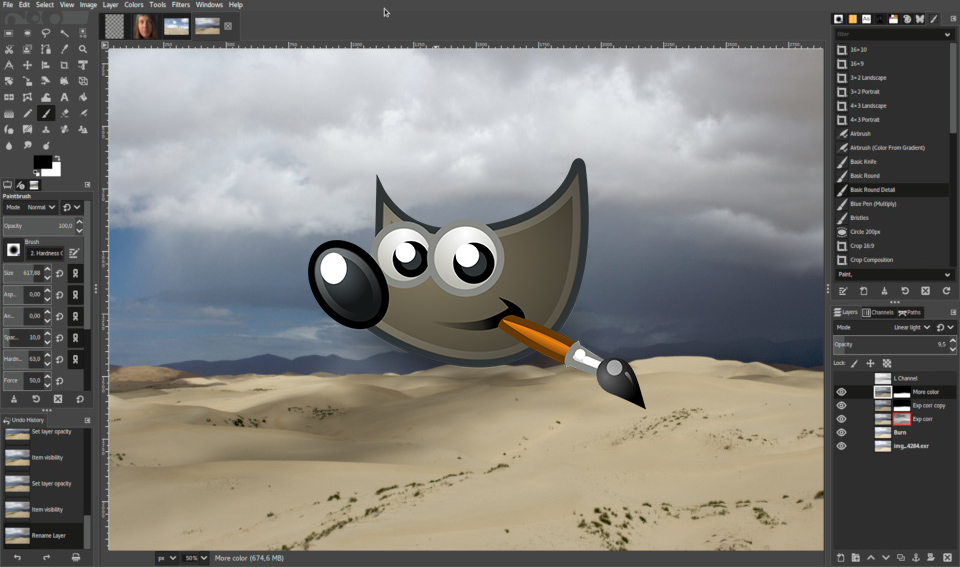Select the Smudge tool
The height and width of the screenshot is (567, 960).
click(x=28, y=145)
